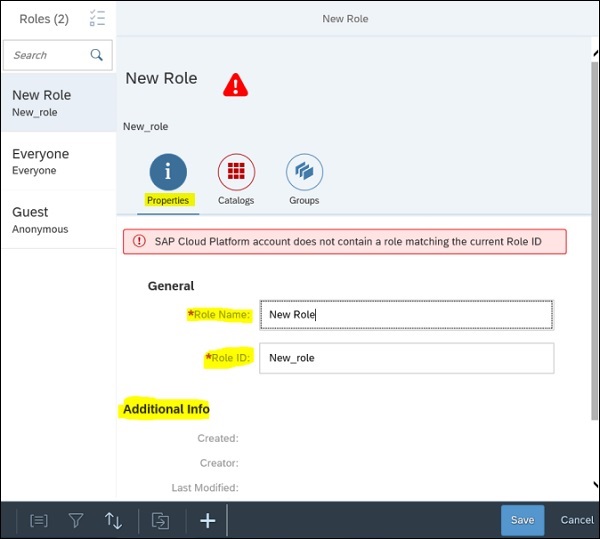Click into the roles Search field
Screen dimensions: 600x539
point(48,55)
